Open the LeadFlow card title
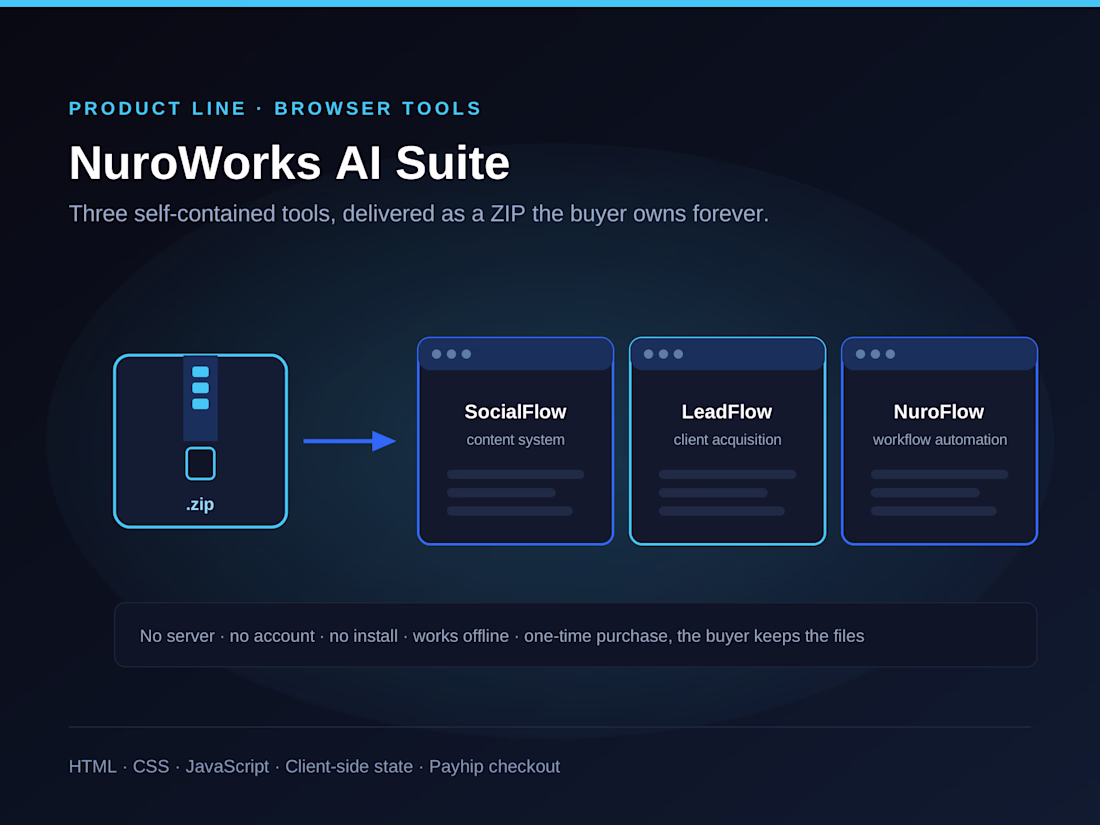The width and height of the screenshot is (1100, 825). coord(727,412)
